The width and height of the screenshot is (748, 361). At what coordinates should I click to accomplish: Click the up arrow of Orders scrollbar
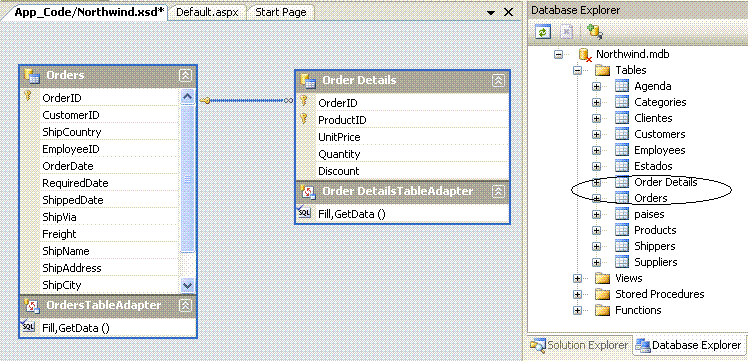[x=187, y=97]
